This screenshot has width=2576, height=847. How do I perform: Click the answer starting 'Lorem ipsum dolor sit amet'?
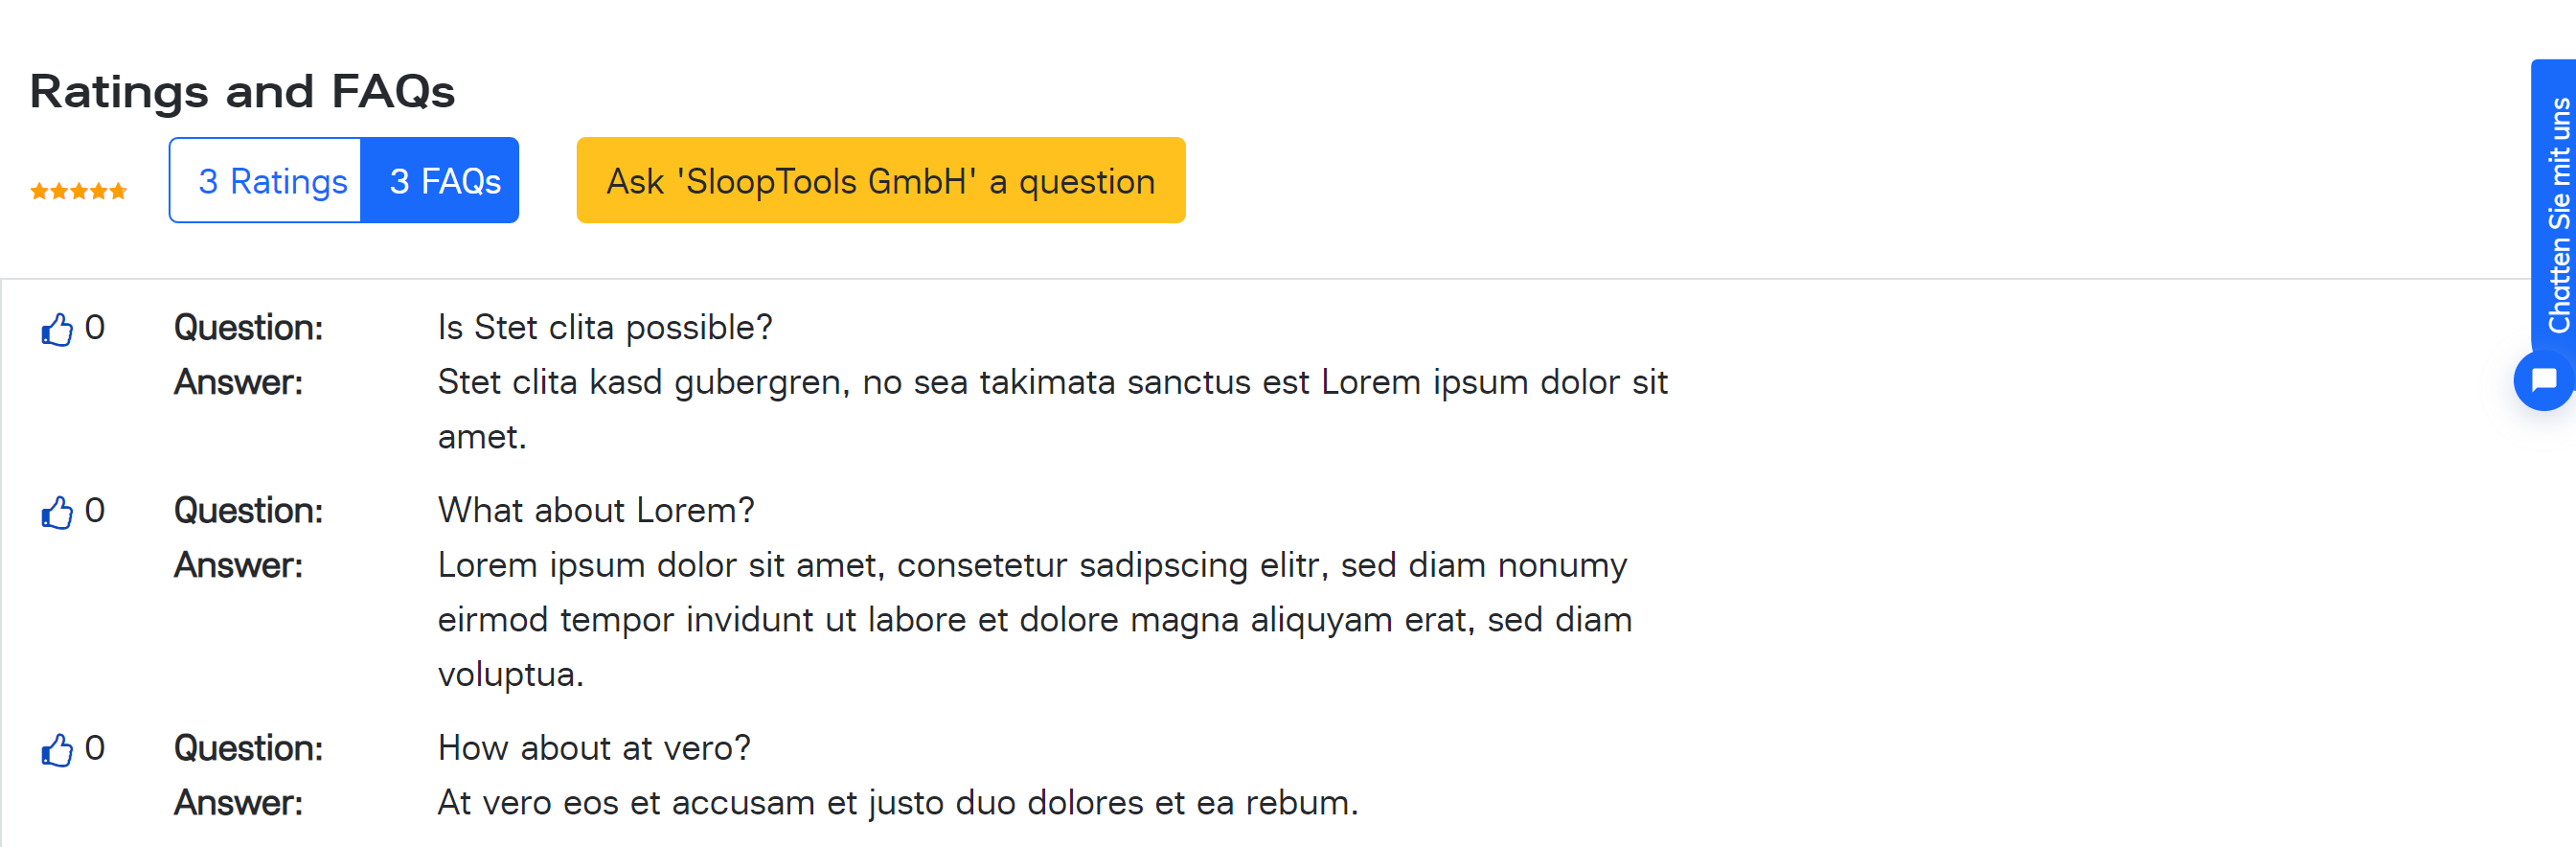(1035, 620)
